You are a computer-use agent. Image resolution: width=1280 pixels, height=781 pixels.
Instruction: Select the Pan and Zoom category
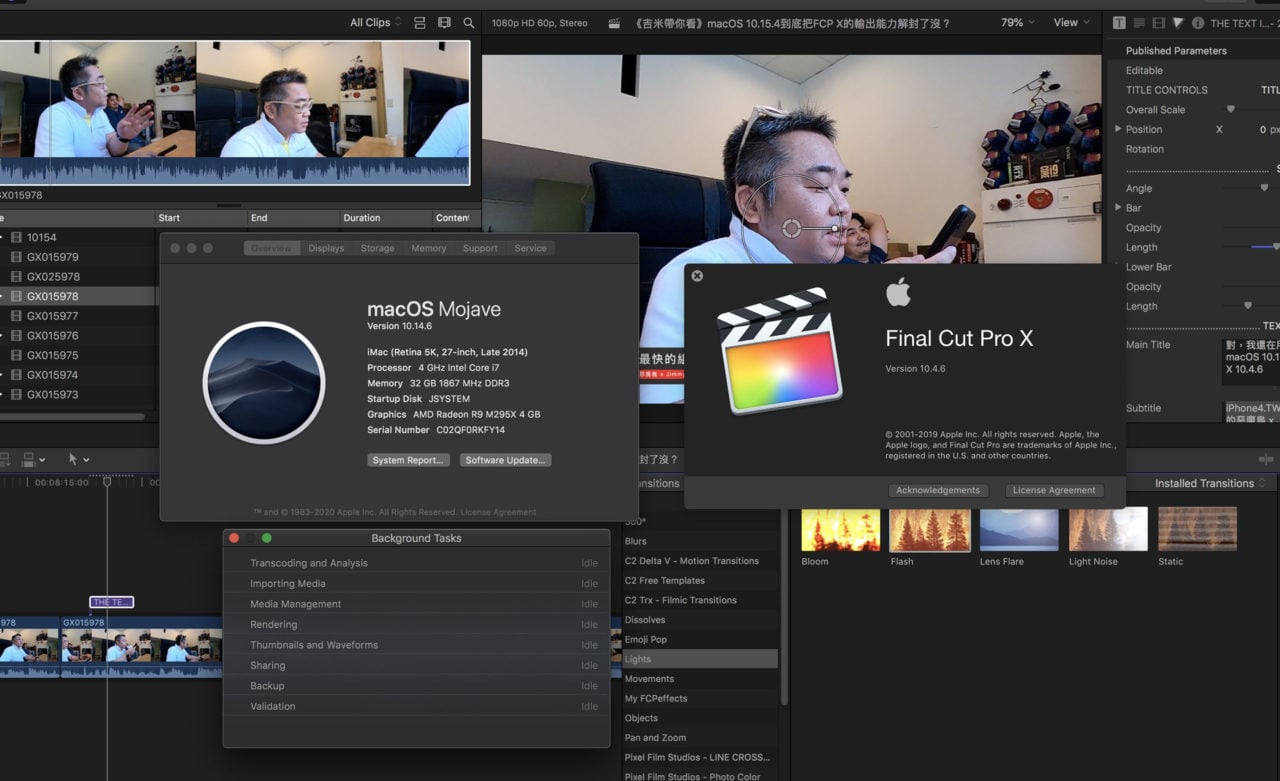pos(700,738)
